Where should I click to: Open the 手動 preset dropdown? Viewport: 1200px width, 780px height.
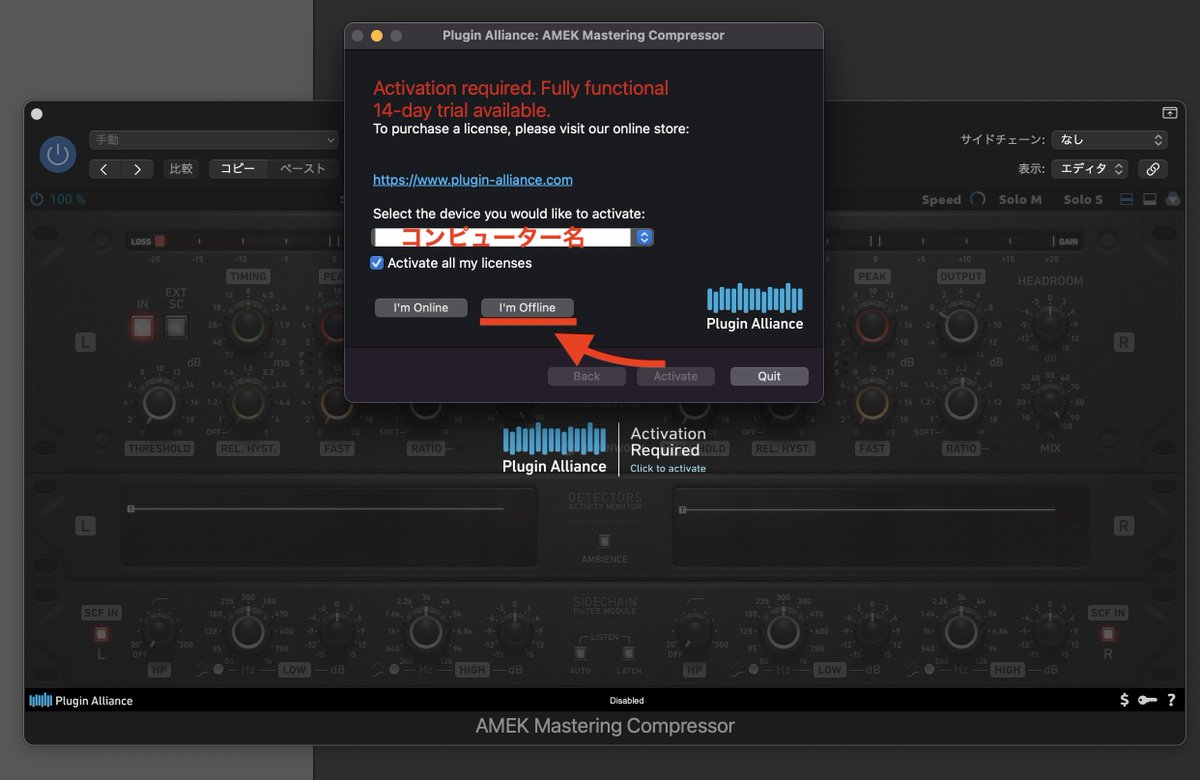coord(214,140)
